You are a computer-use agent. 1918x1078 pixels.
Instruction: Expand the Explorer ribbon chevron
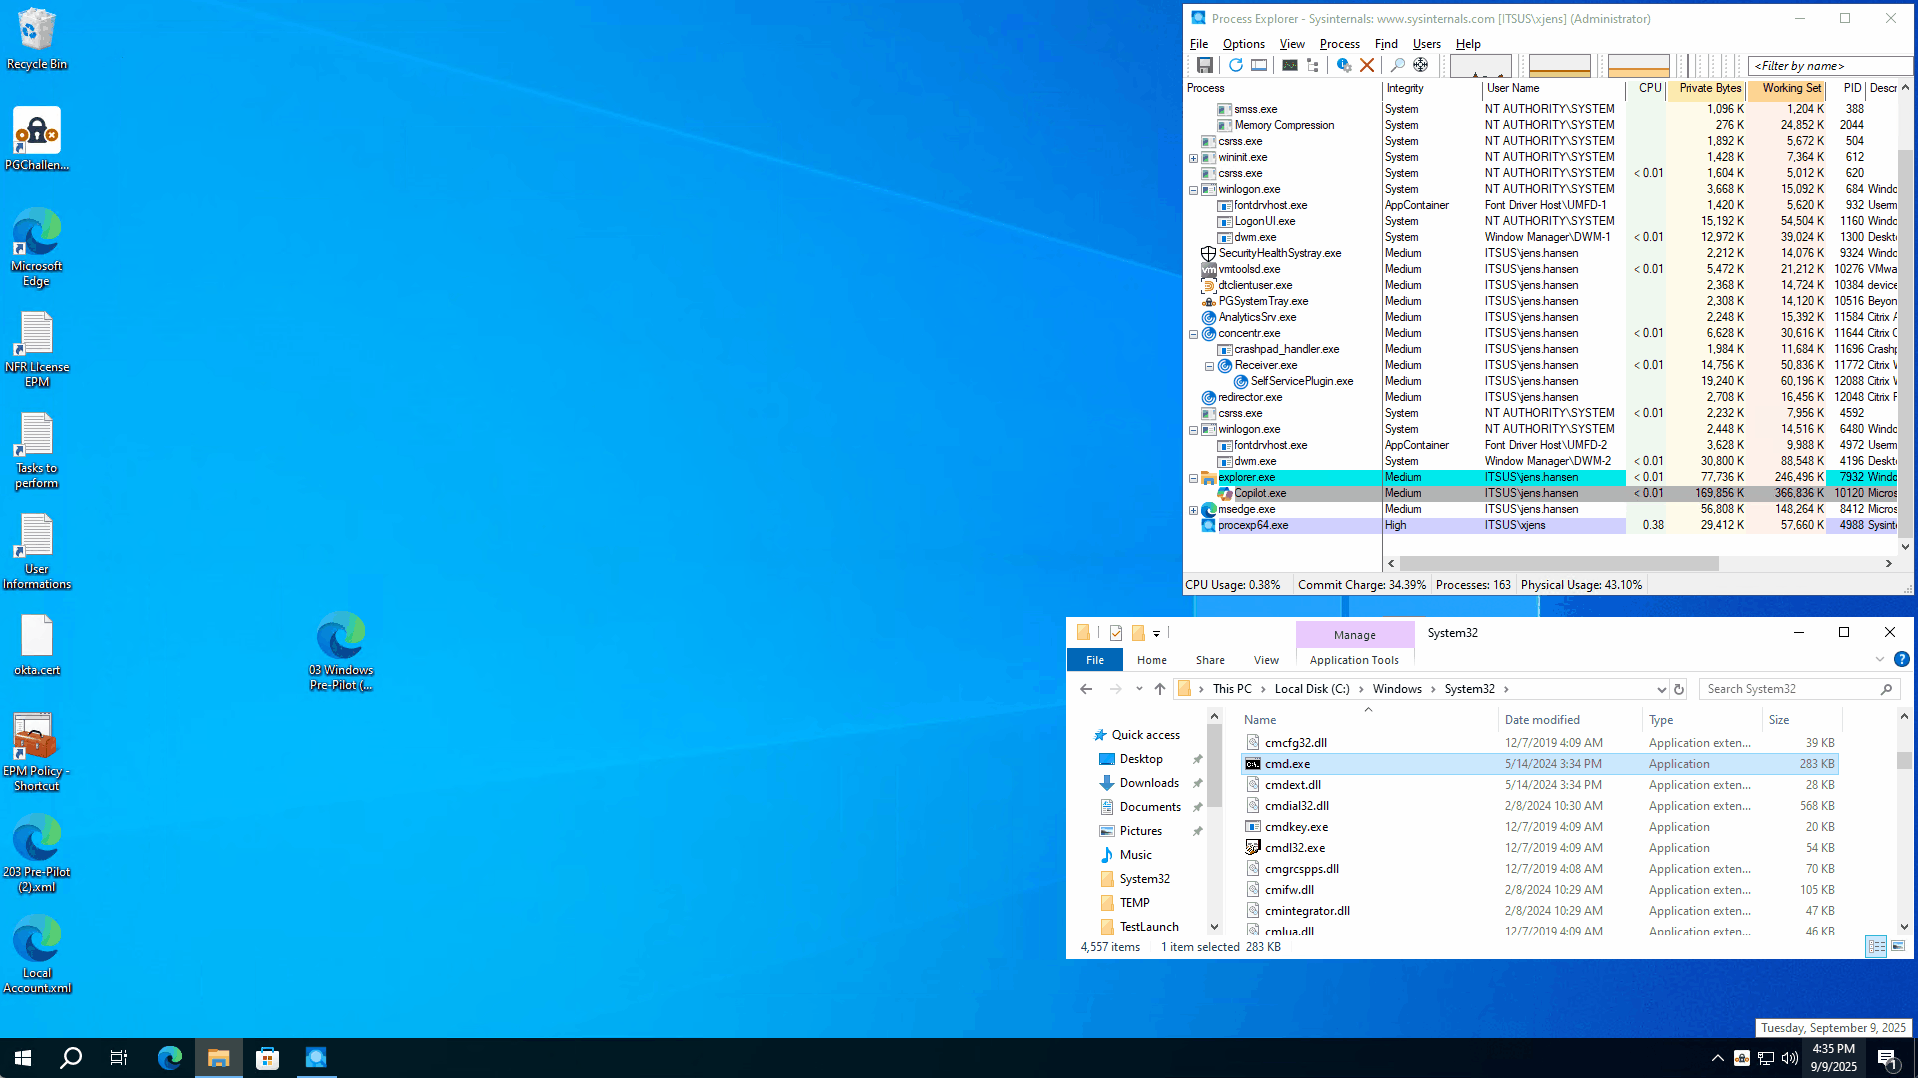pyautogui.click(x=1880, y=659)
